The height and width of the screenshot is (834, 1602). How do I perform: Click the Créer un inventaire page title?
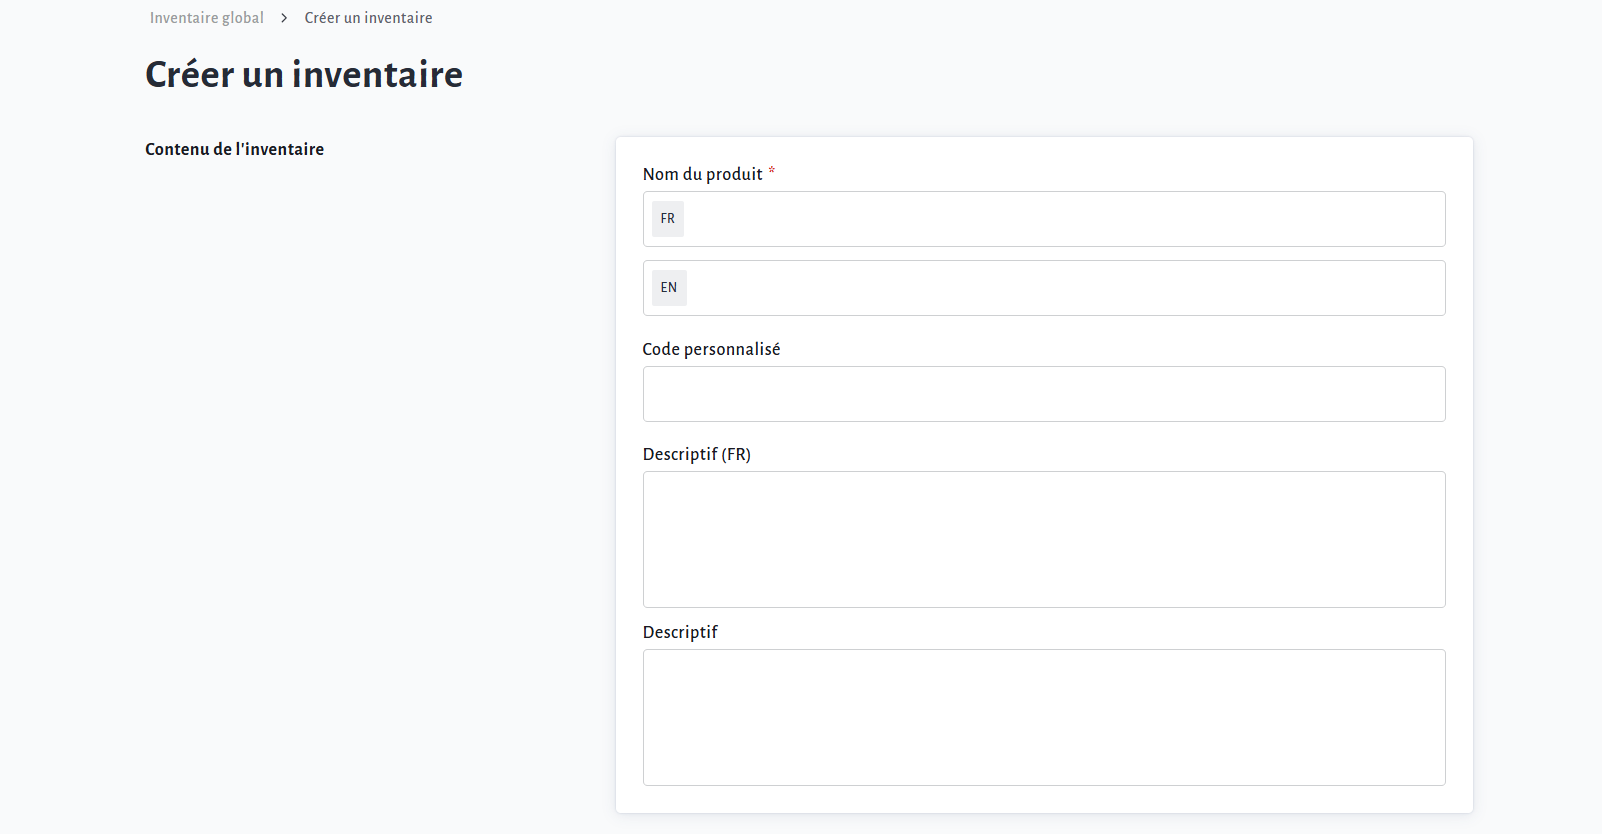pos(304,74)
